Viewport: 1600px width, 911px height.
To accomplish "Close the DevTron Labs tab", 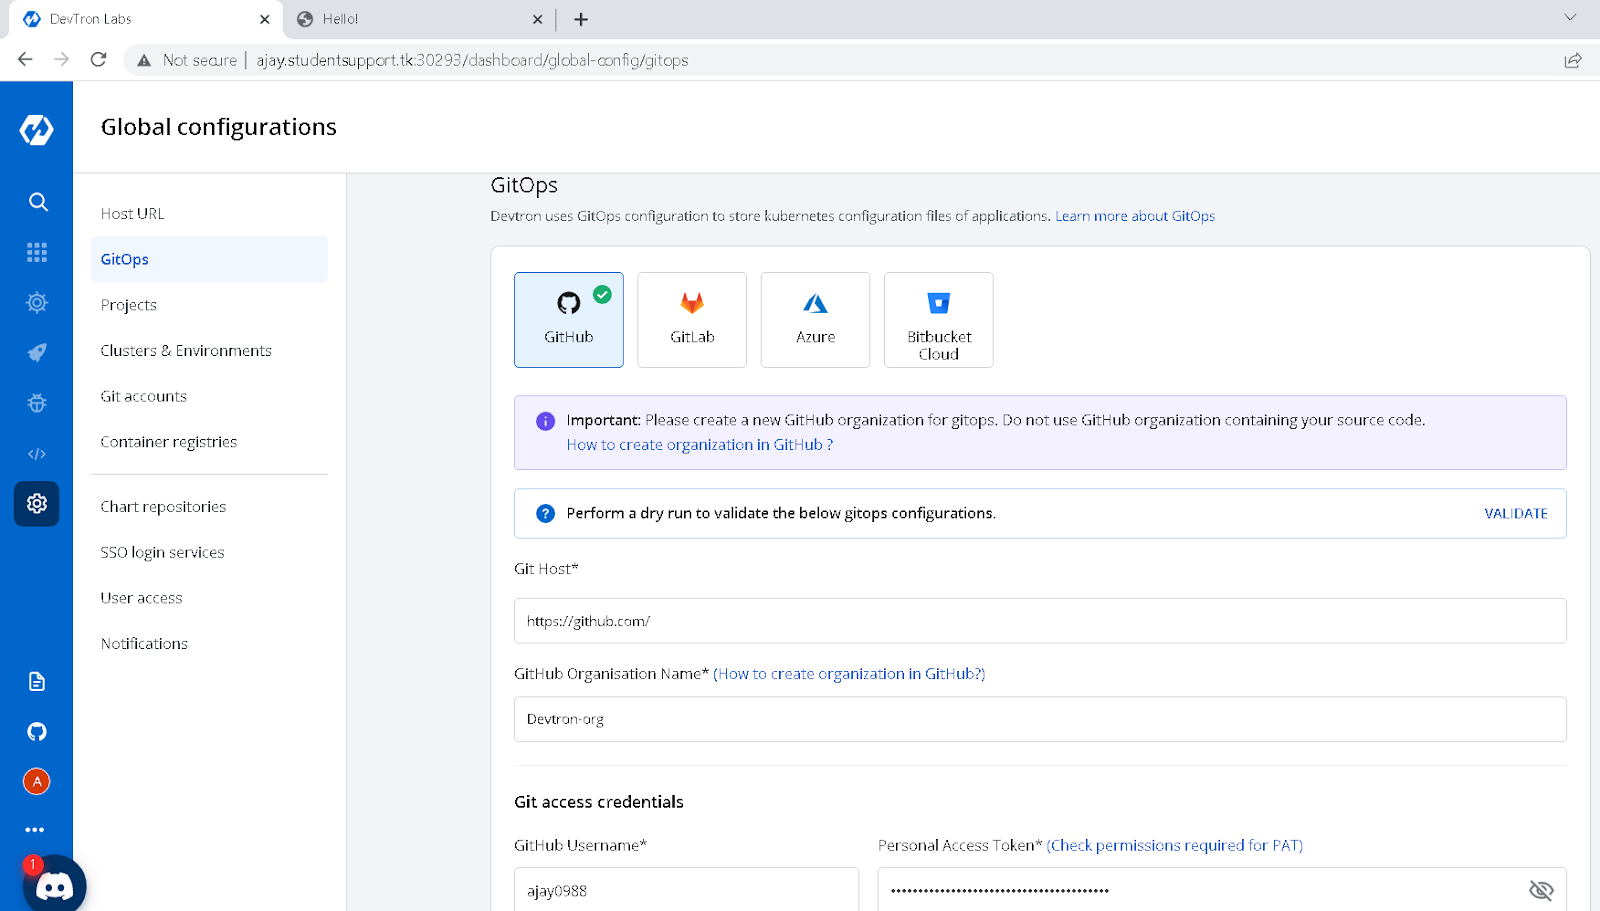I will (265, 19).
